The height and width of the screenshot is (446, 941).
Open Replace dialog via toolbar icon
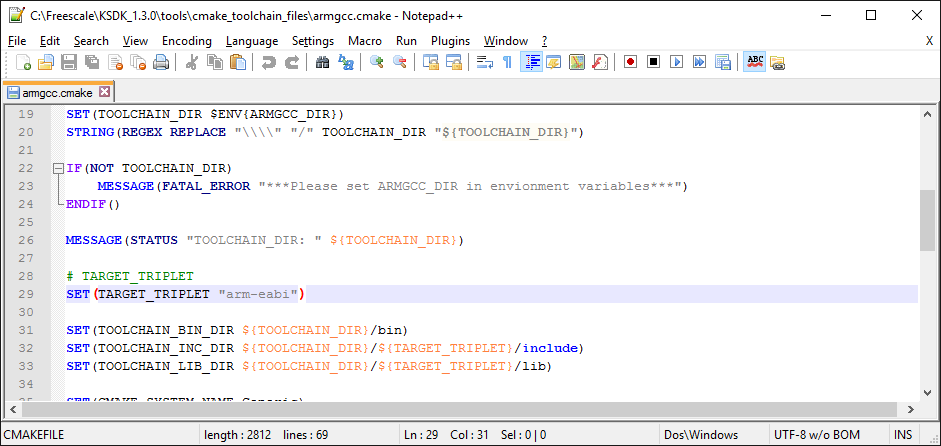point(346,62)
